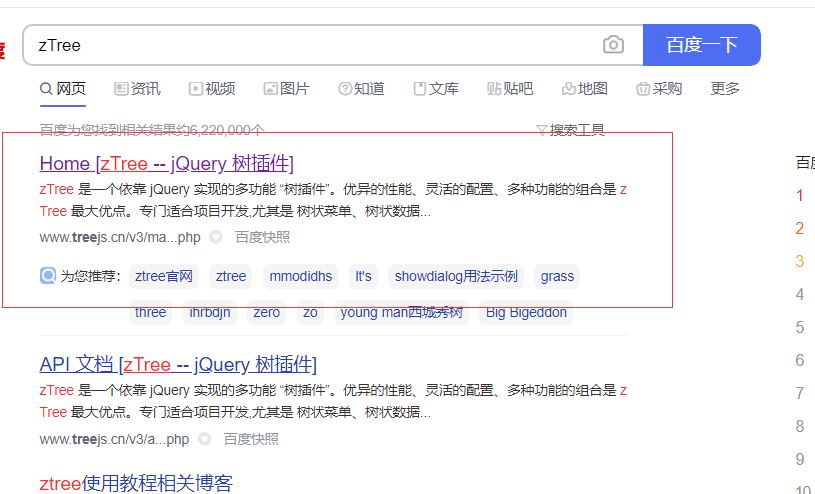Click hot list rank number 9
815x494 pixels.
(800, 460)
